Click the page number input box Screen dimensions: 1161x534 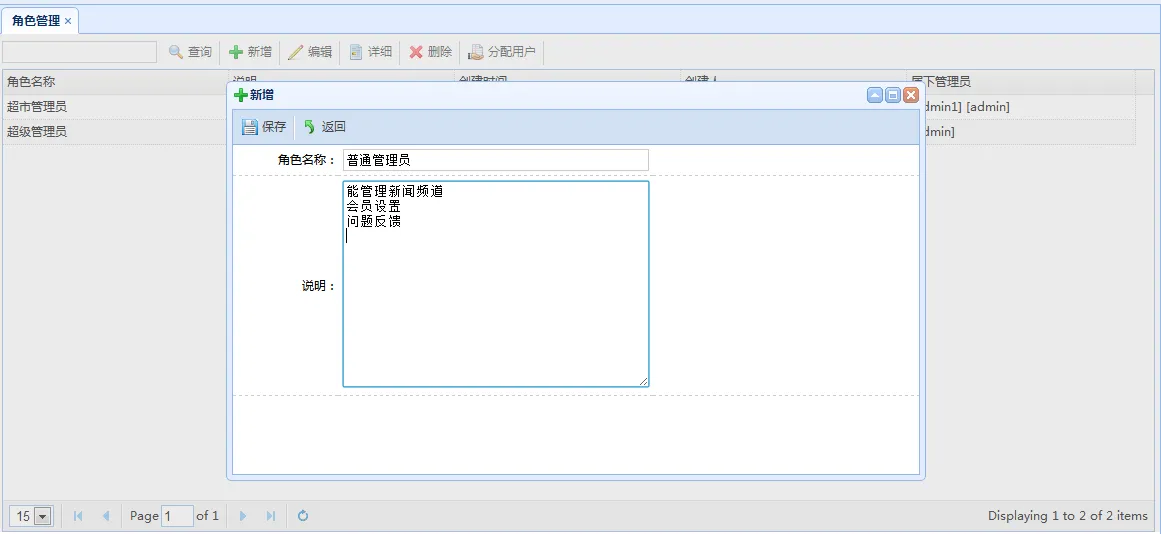[177, 516]
